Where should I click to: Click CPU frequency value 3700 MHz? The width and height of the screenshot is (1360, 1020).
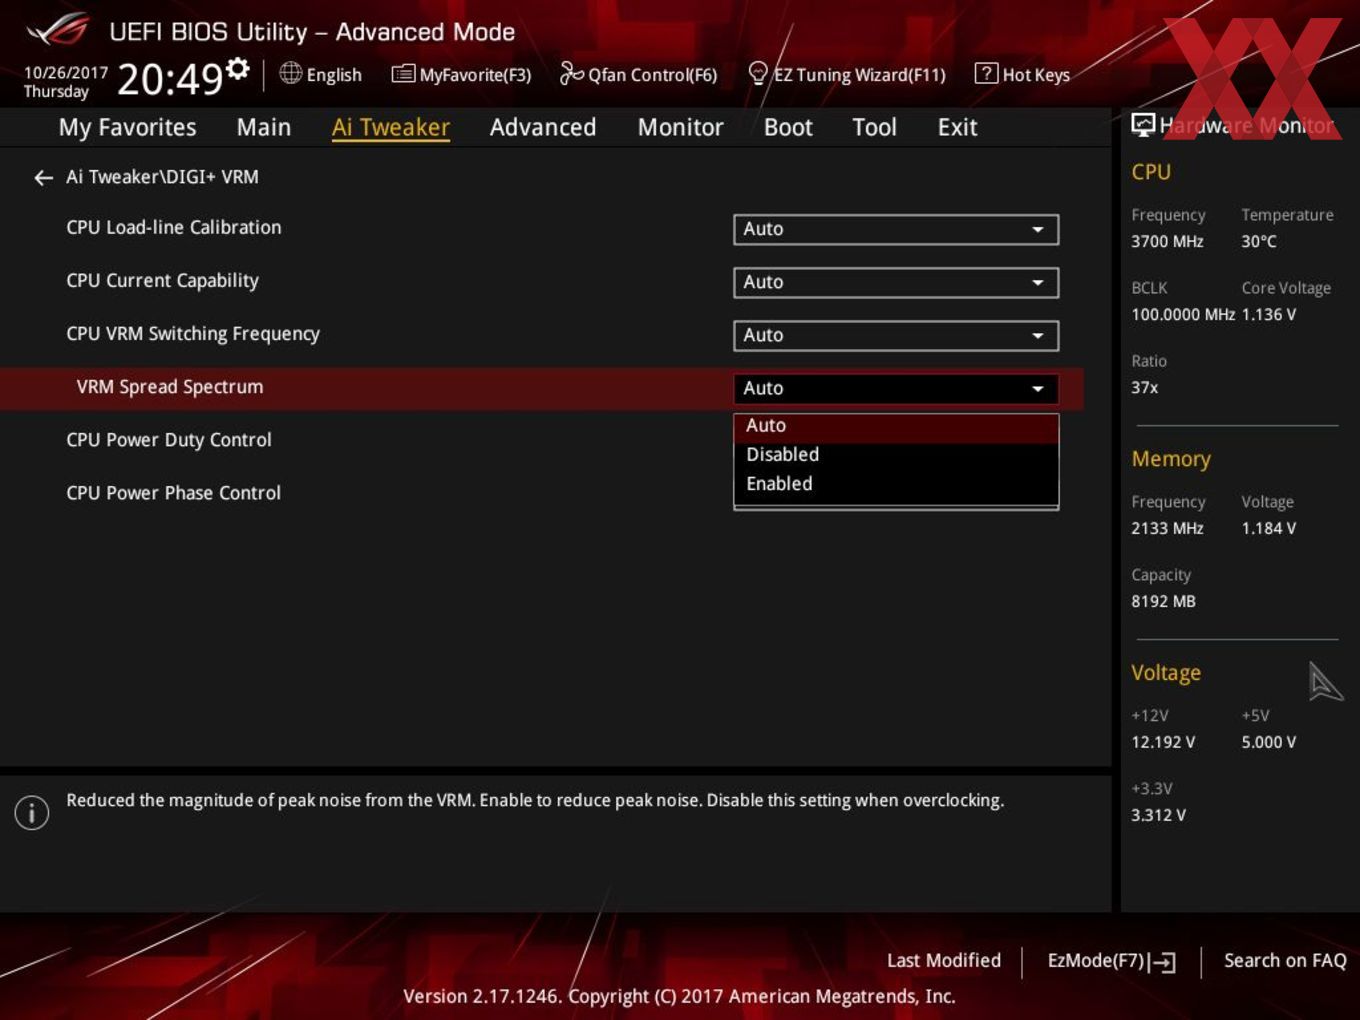coord(1167,242)
